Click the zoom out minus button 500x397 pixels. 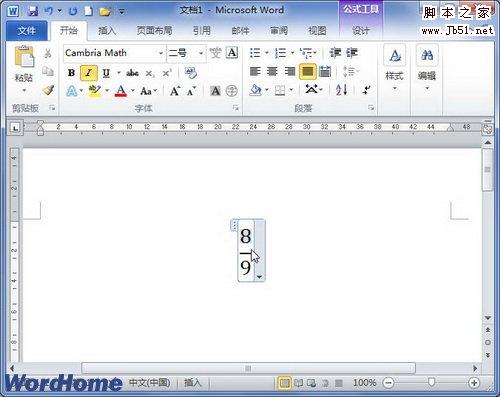point(388,382)
